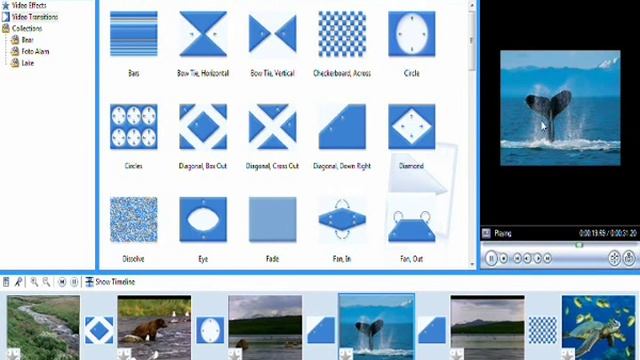Select the lake storyboard clip after the whale

tap(487, 327)
